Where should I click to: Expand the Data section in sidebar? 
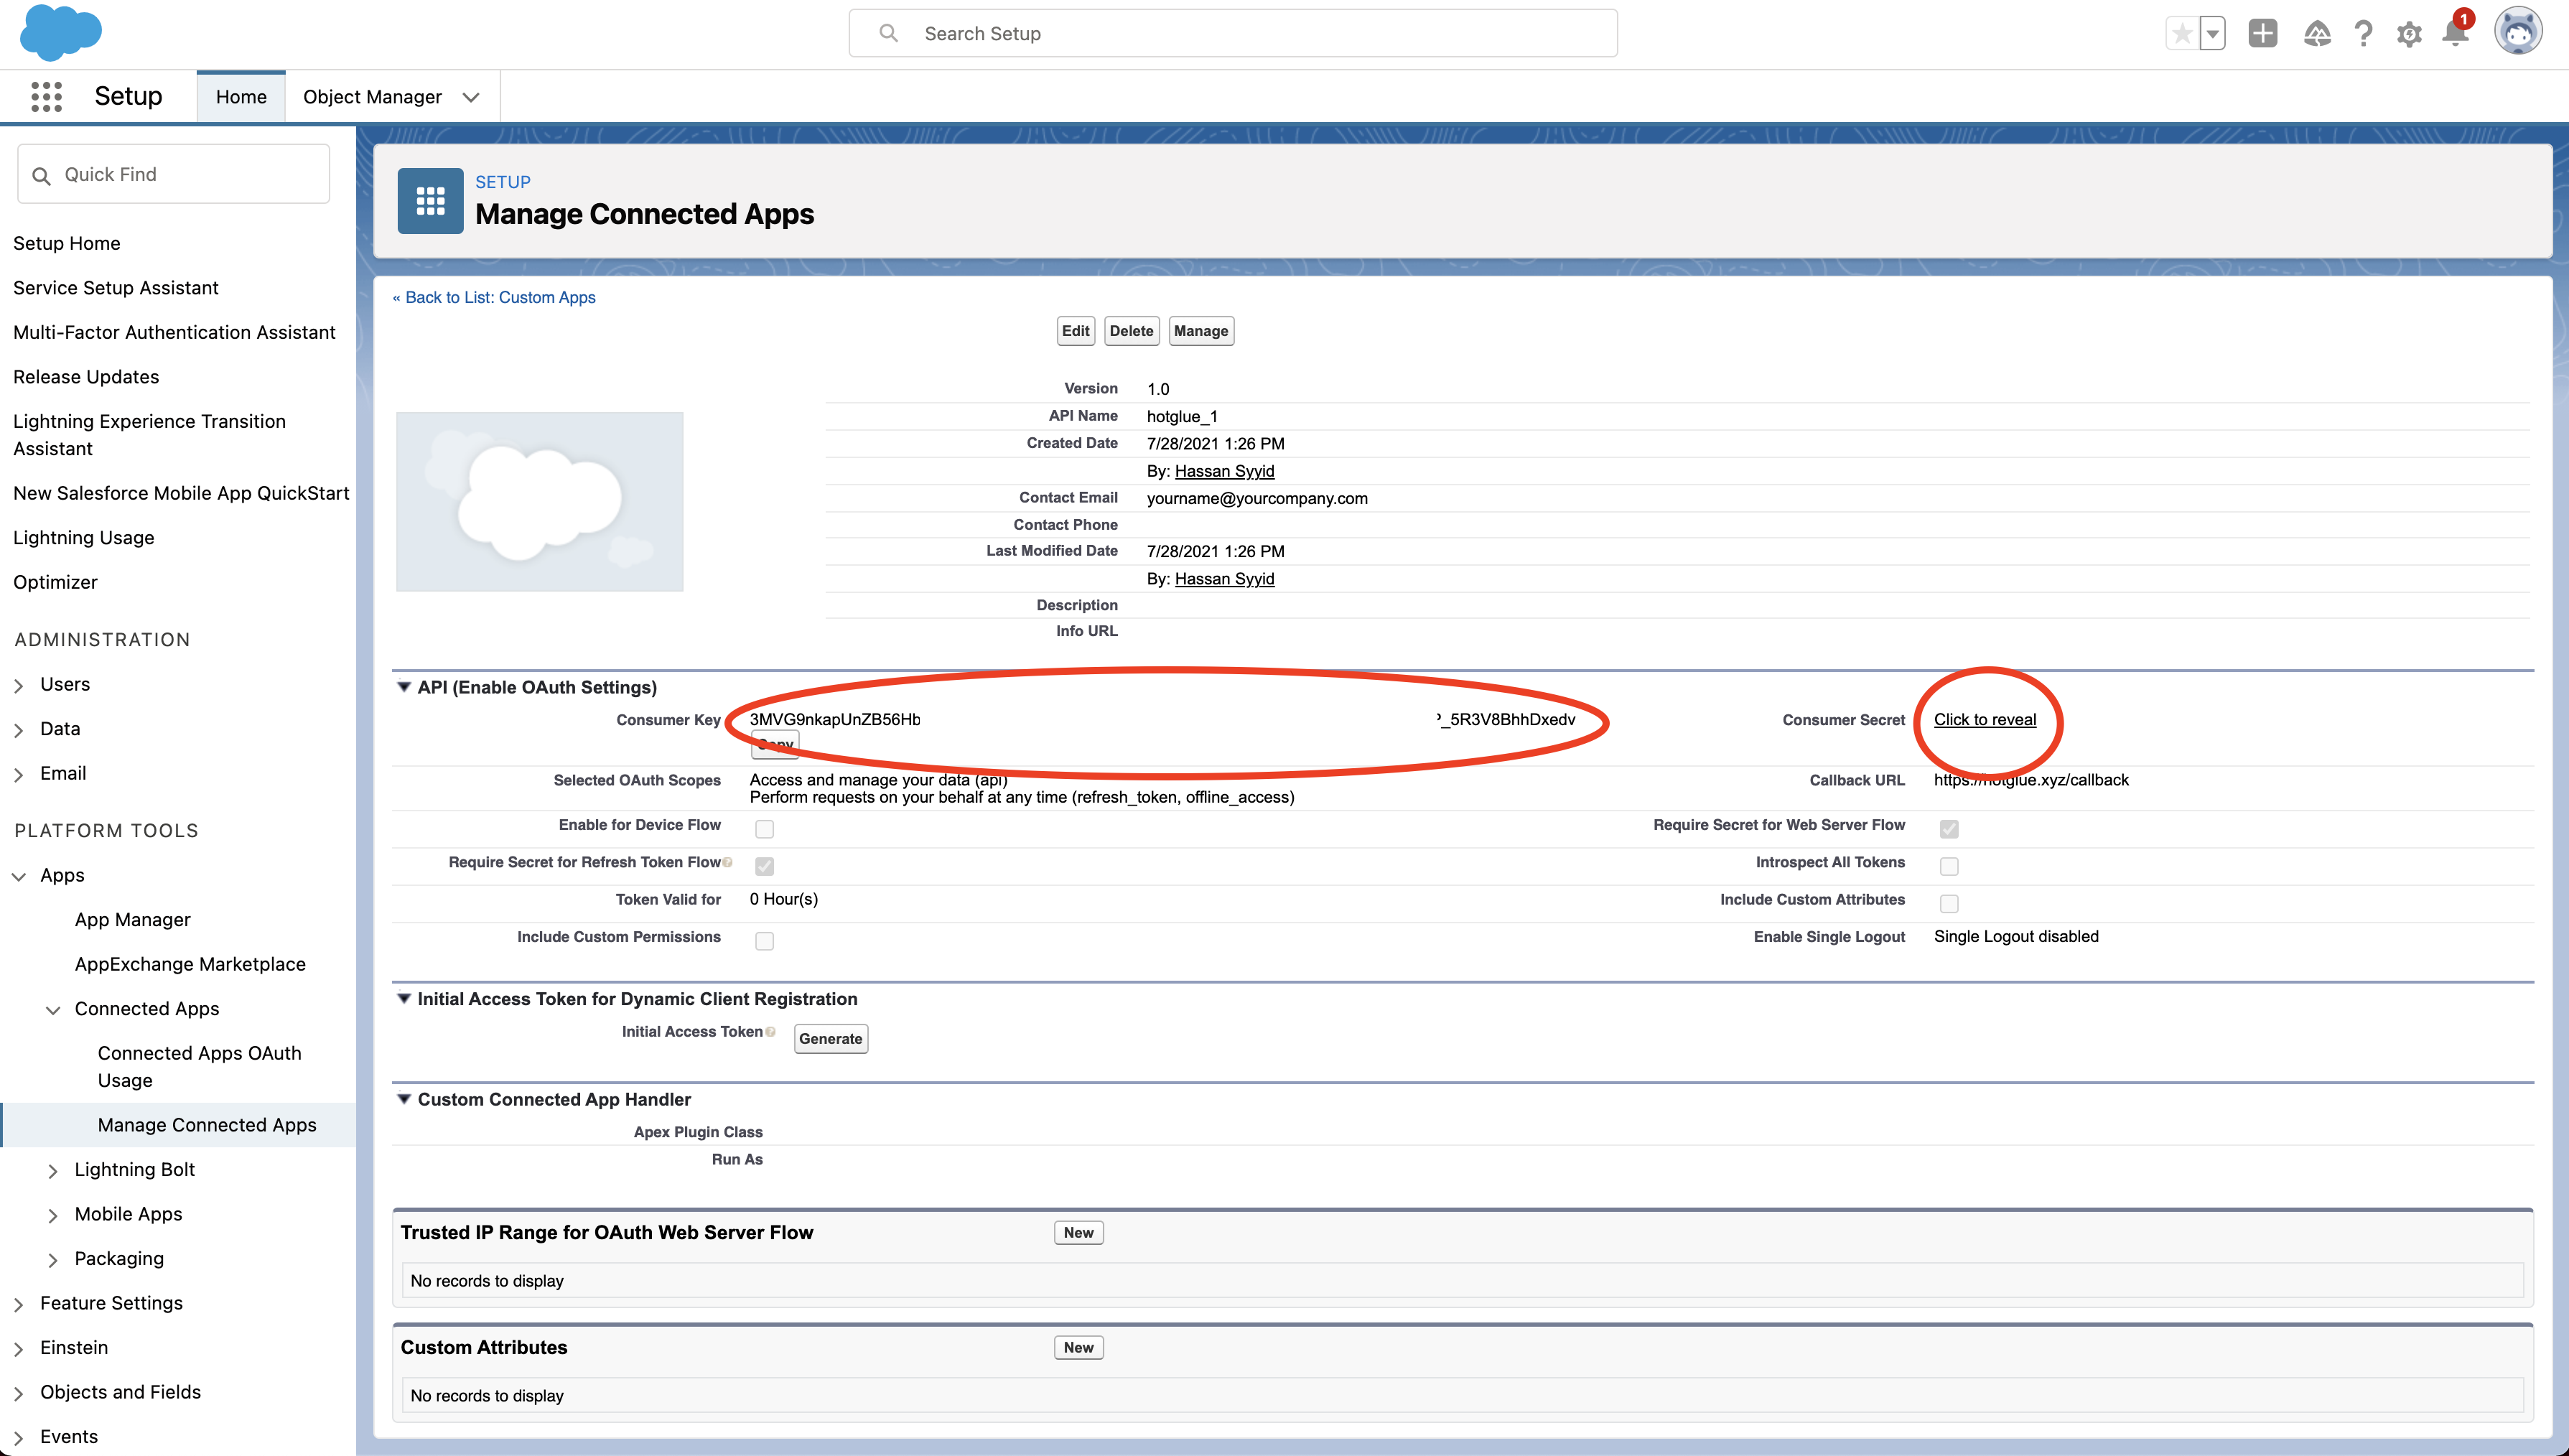[19, 730]
